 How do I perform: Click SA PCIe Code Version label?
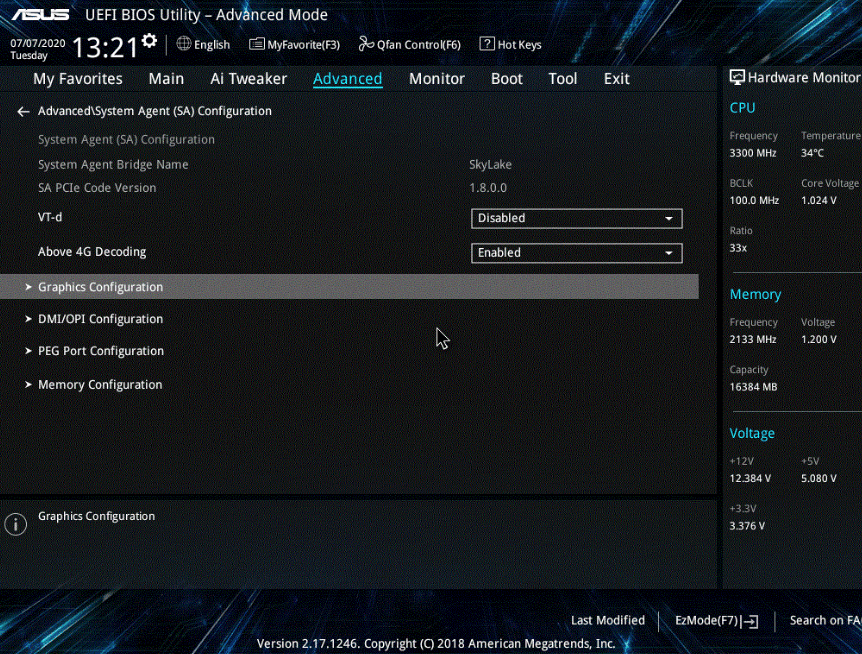[x=97, y=188]
